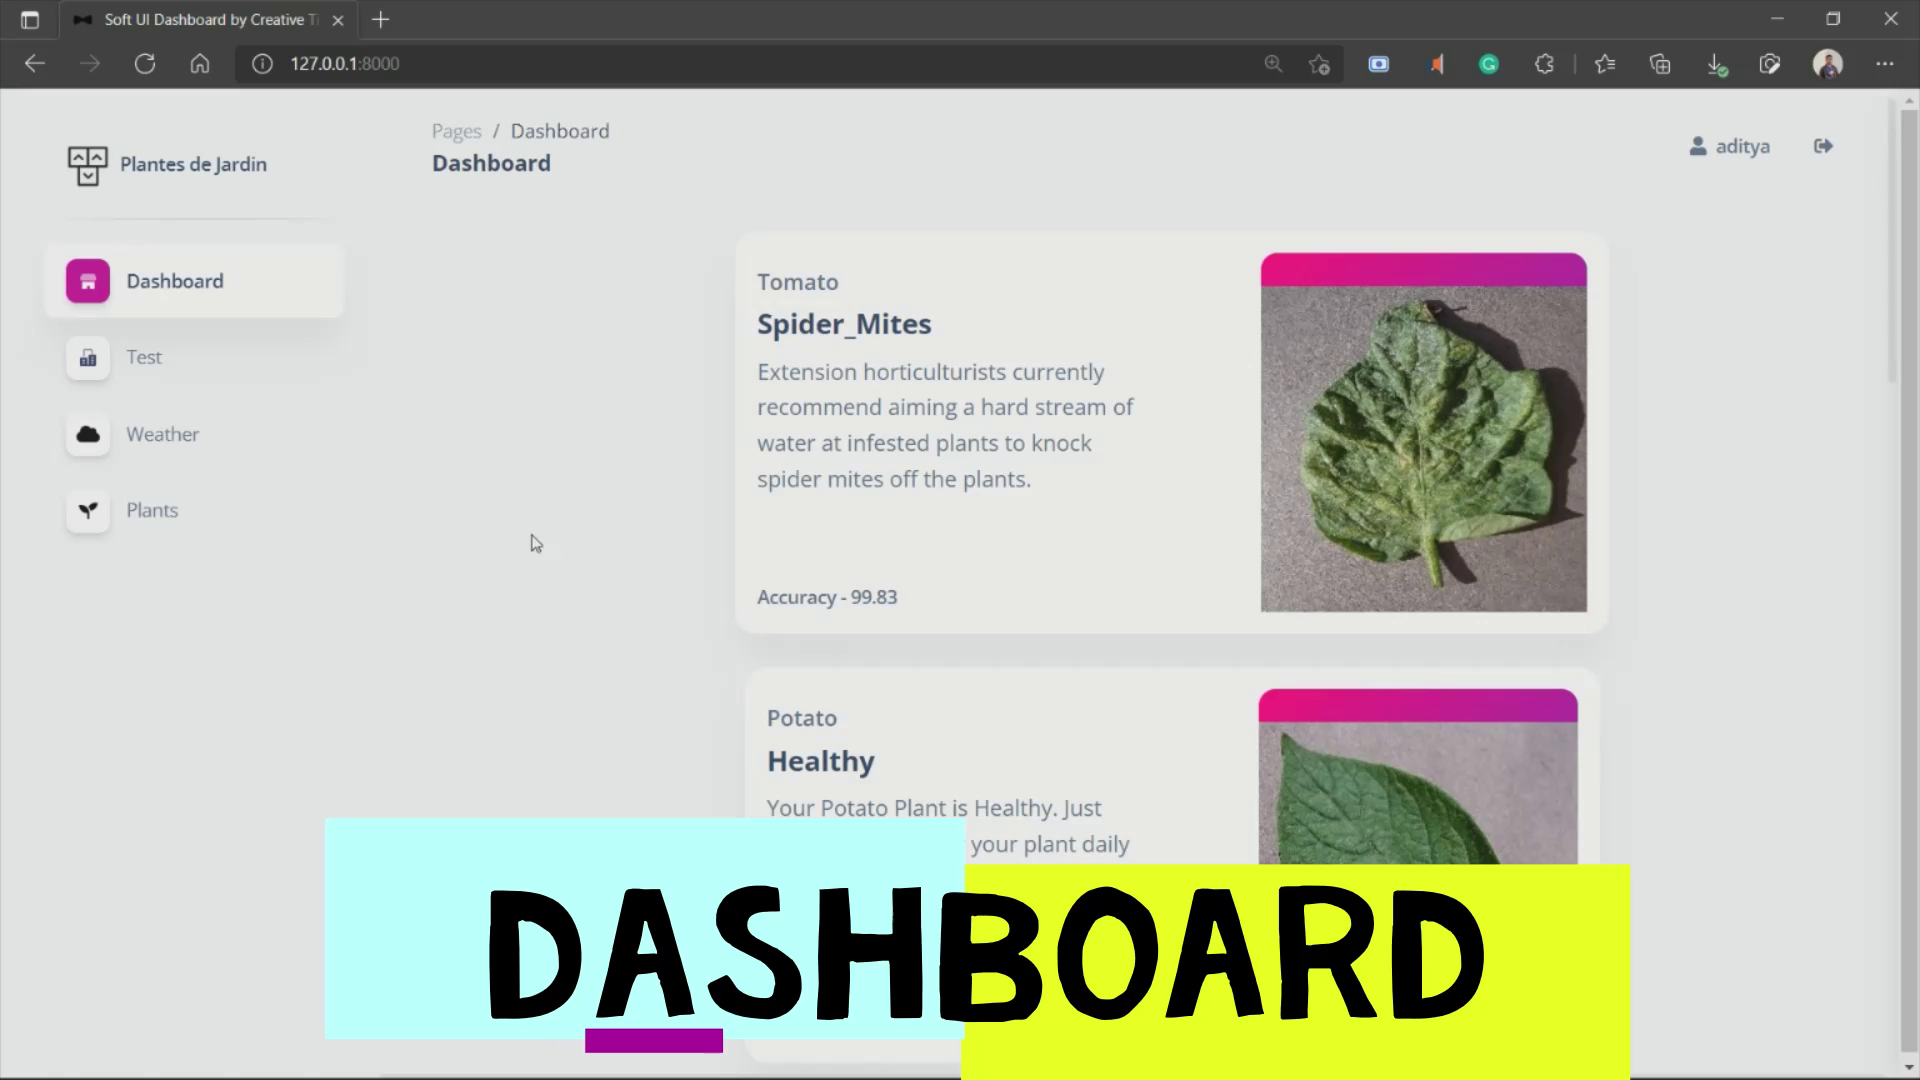Open browser Settings and more menu
The width and height of the screenshot is (1920, 1080).
coord(1884,64)
